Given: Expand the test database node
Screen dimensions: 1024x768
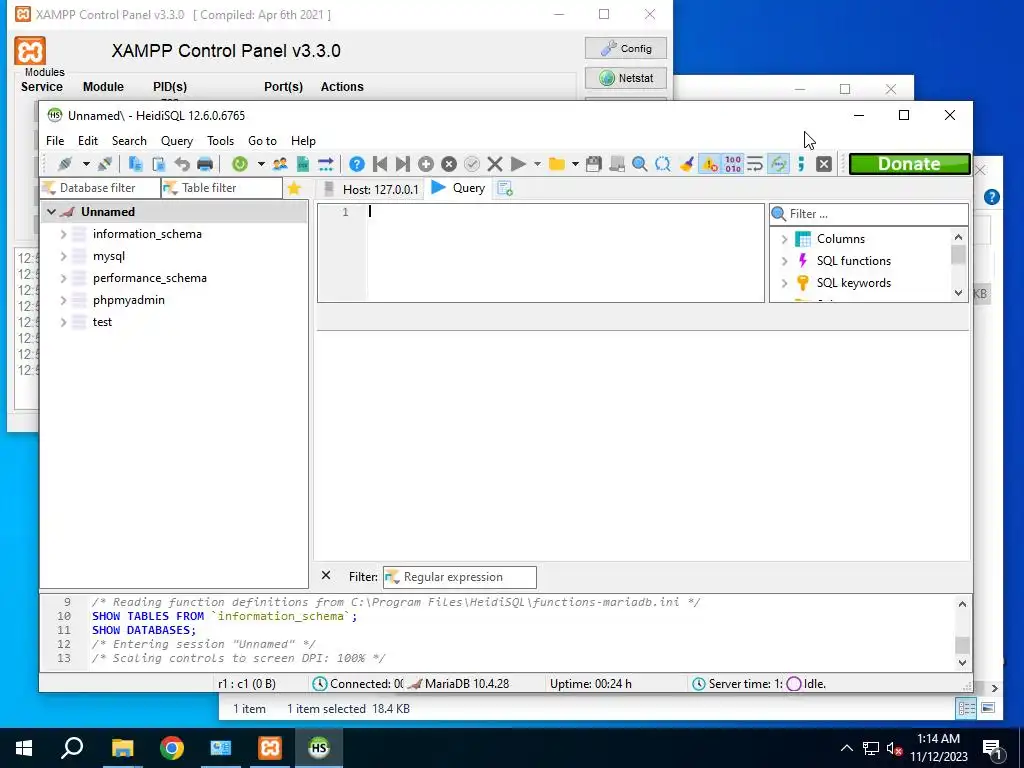Looking at the screenshot, I should tap(63, 322).
